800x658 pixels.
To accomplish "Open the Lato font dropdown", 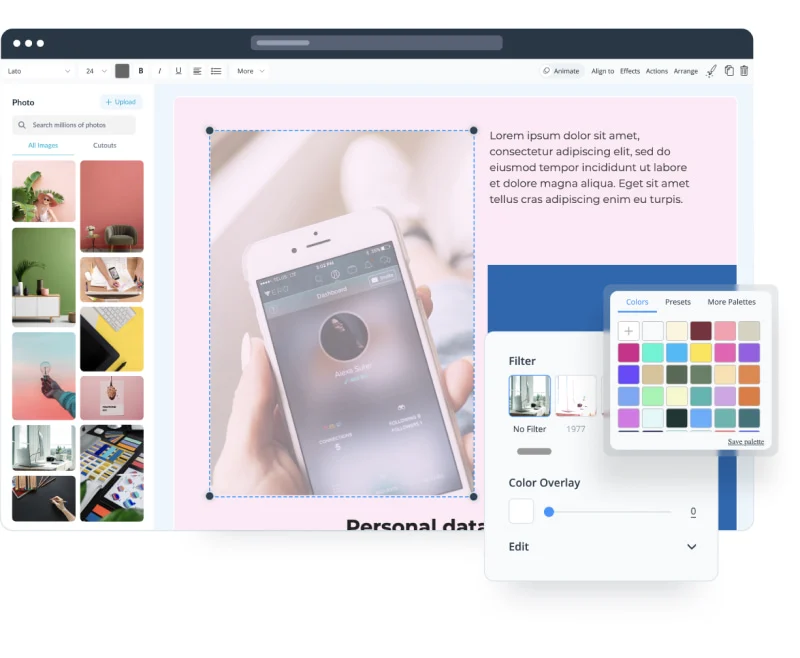I will point(39,71).
